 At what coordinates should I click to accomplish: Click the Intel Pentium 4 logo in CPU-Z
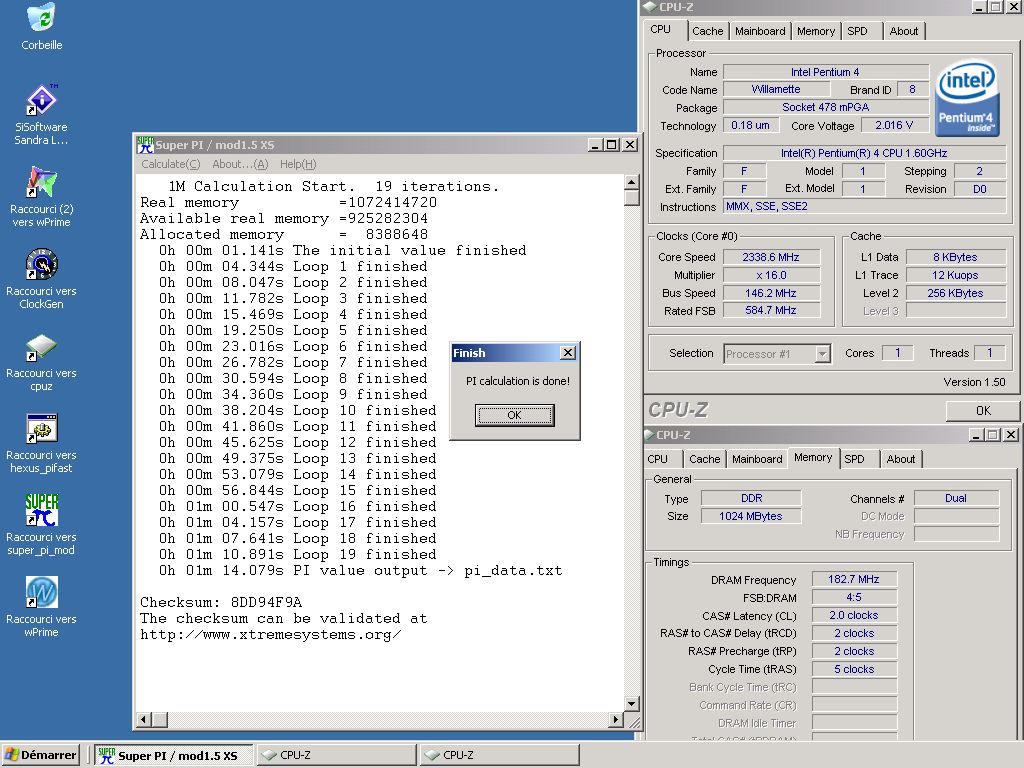pos(966,99)
